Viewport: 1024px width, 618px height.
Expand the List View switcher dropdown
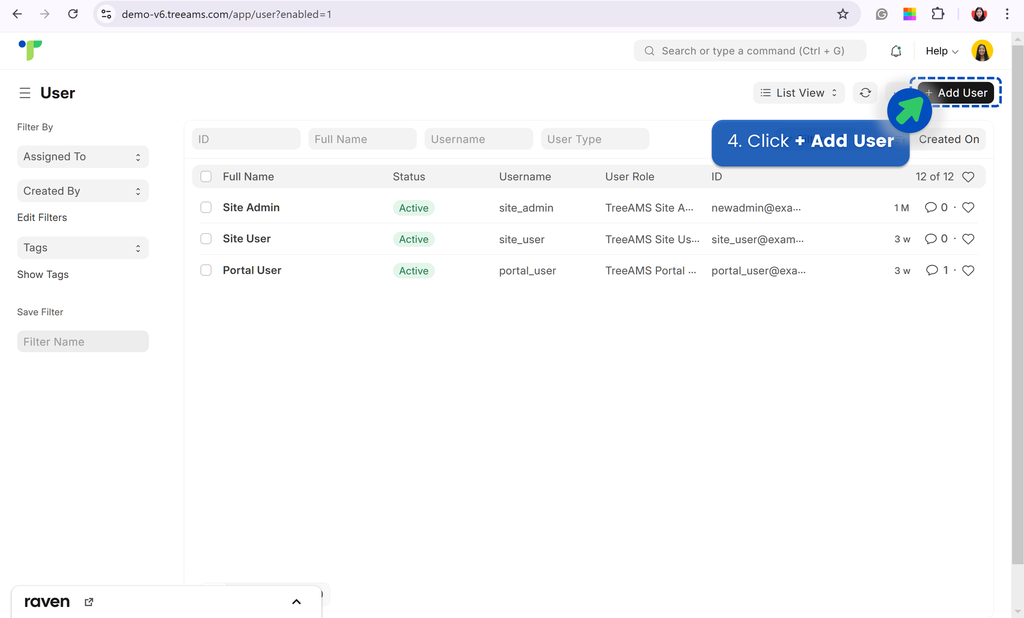[x=799, y=93]
